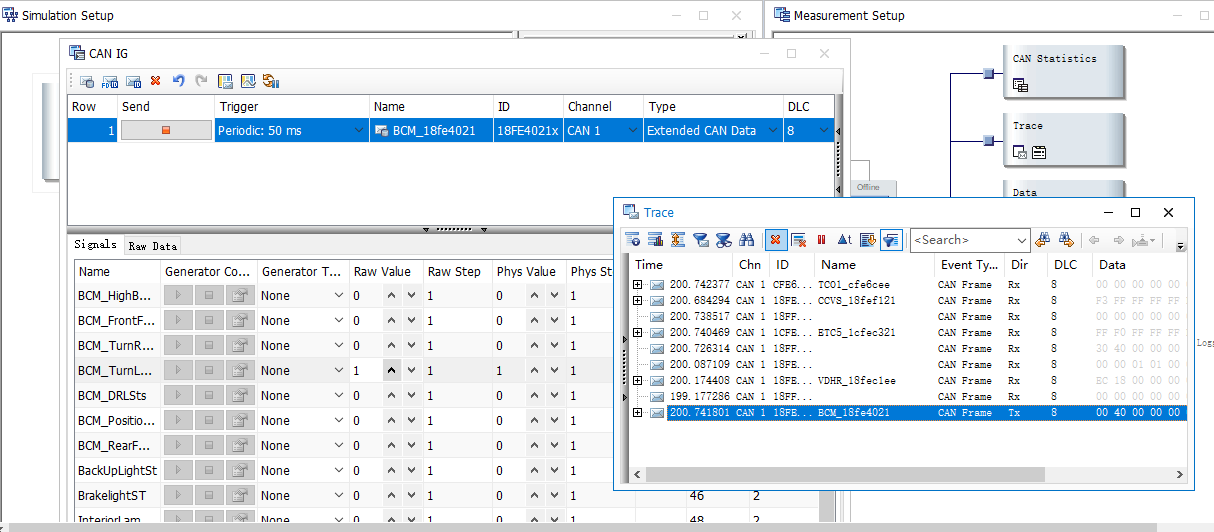Switch to the Signals tab
This screenshot has height=532, width=1214.
coord(96,245)
